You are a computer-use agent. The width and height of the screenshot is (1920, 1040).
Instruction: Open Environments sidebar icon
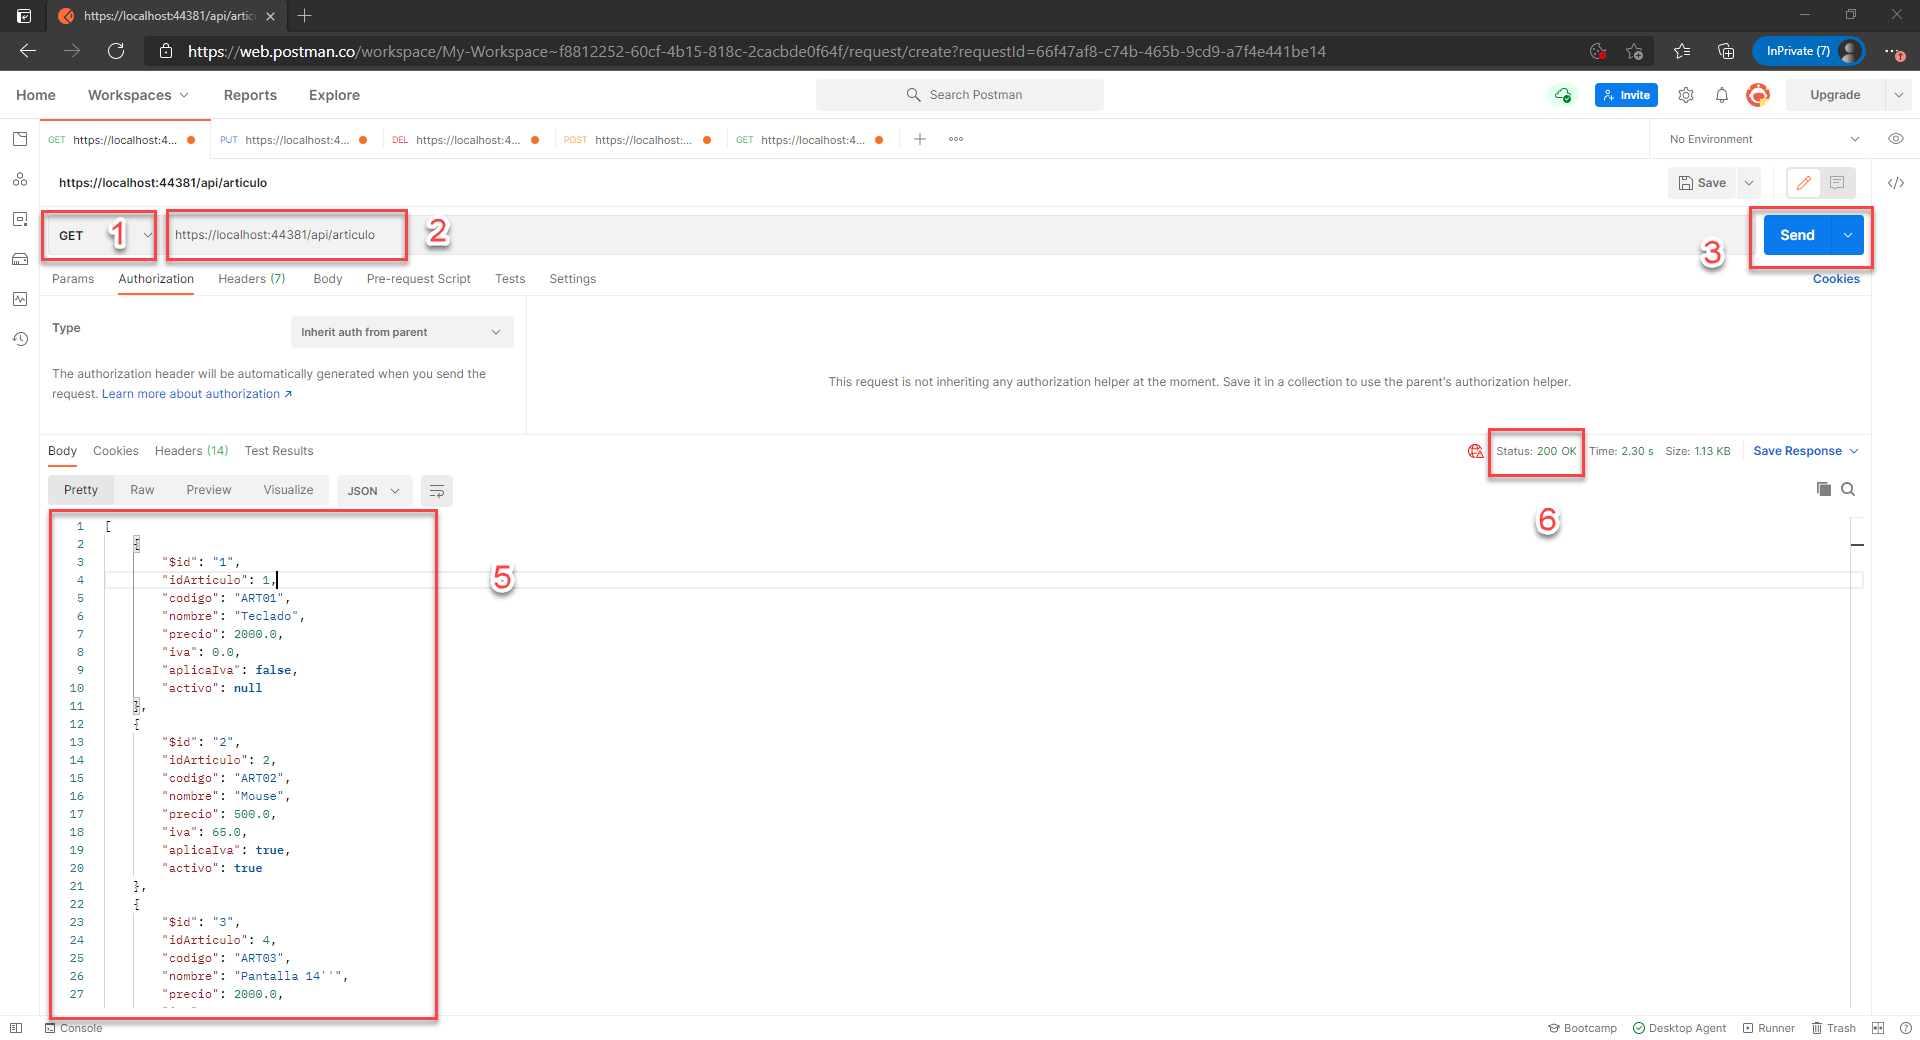[x=20, y=219]
